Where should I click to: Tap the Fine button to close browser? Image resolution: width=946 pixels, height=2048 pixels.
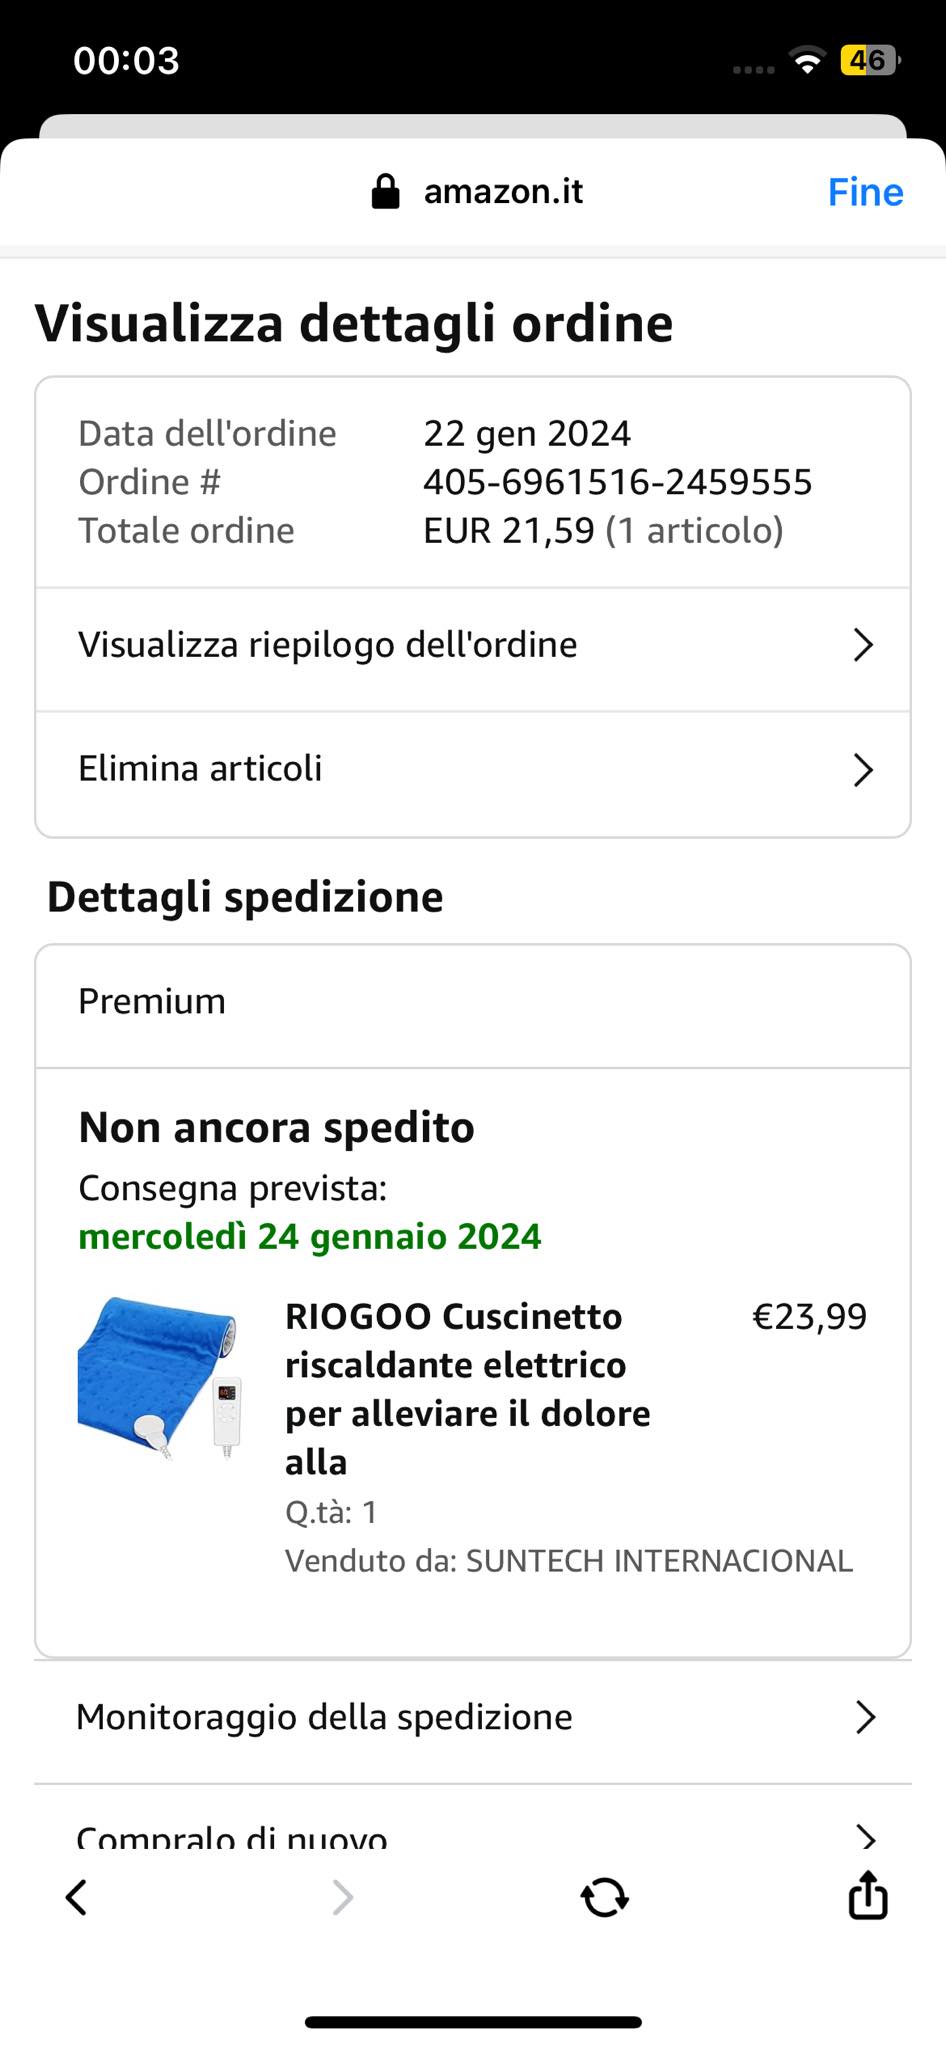pyautogui.click(x=865, y=192)
